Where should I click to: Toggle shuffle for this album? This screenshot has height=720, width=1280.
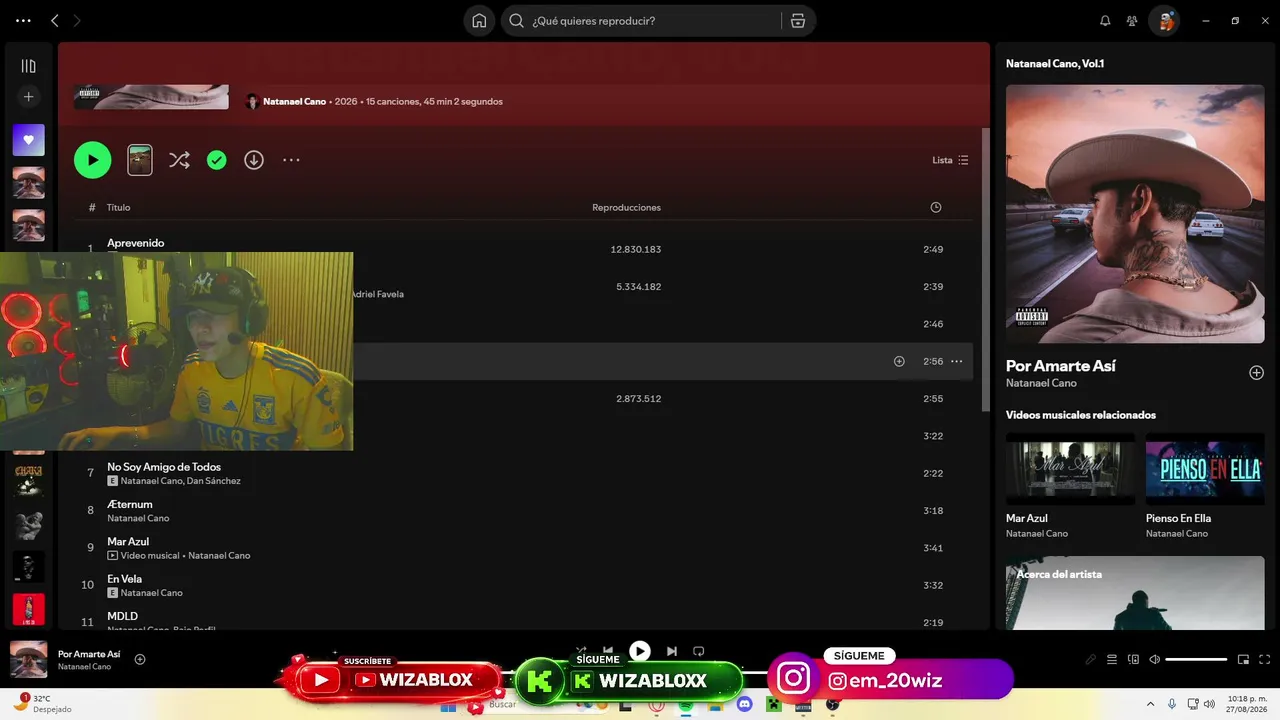[x=179, y=160]
